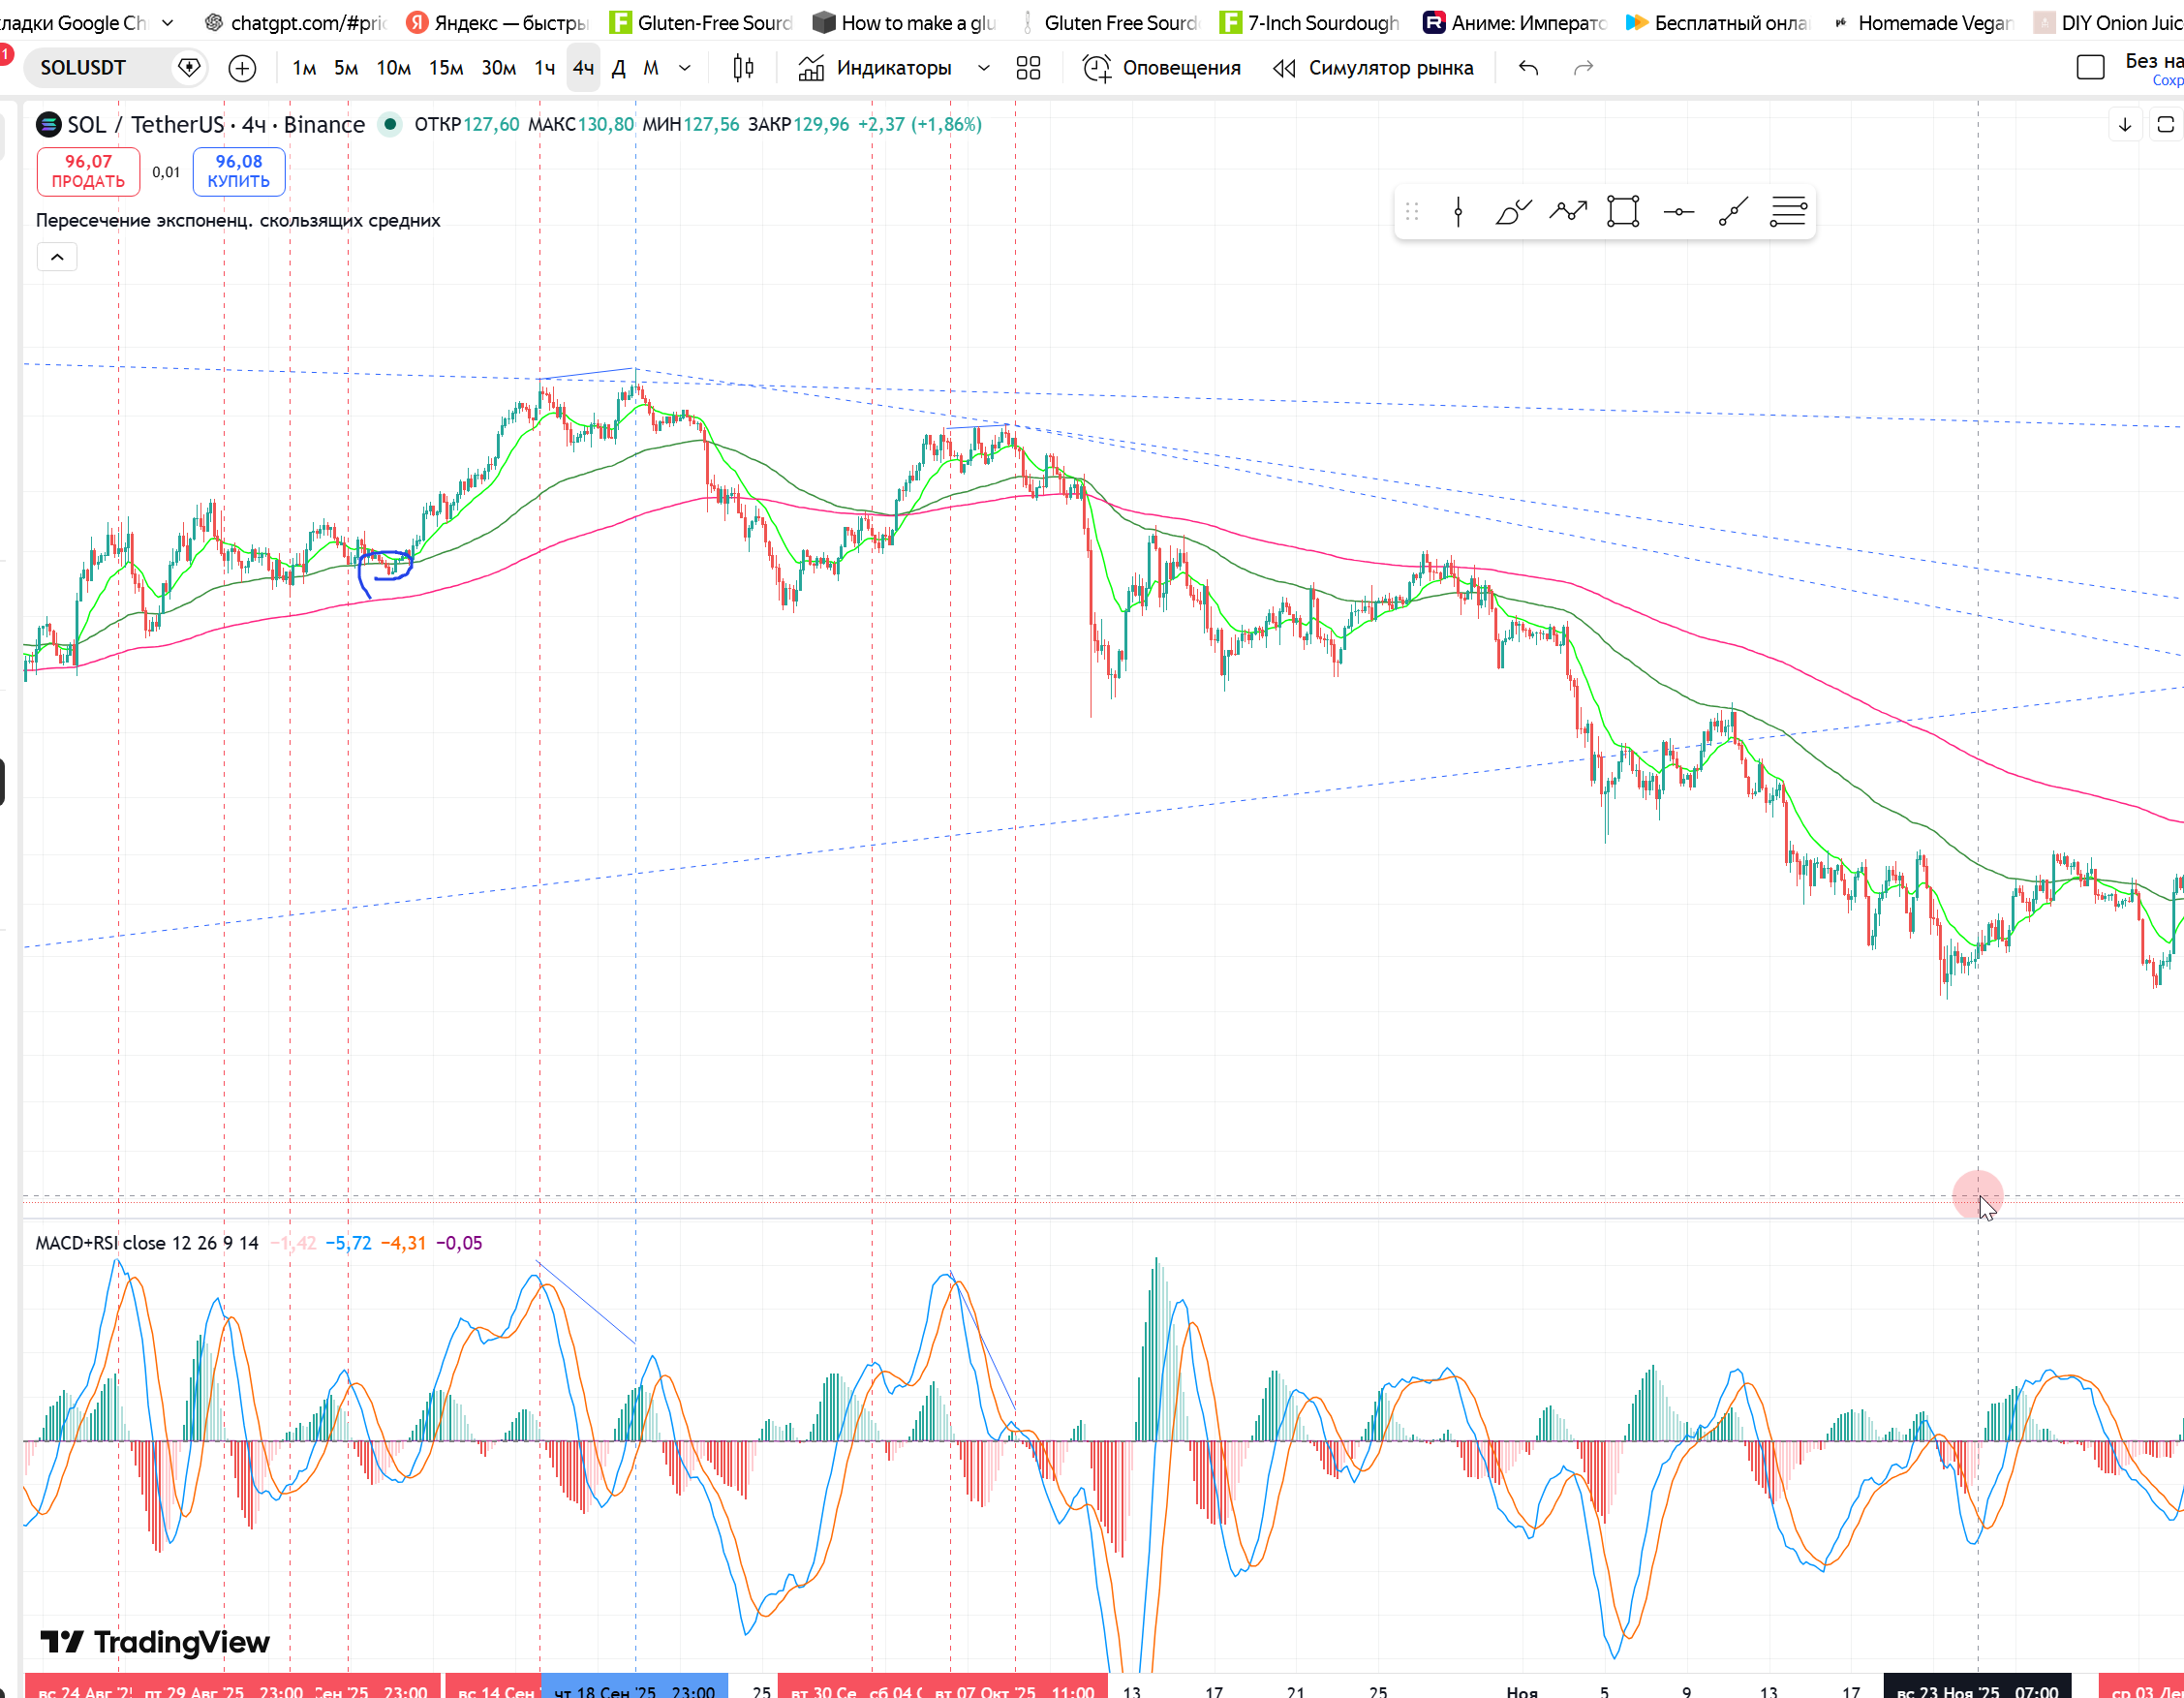Open the layout grid selector icon
This screenshot has height=1698, width=2184.
click(1028, 68)
